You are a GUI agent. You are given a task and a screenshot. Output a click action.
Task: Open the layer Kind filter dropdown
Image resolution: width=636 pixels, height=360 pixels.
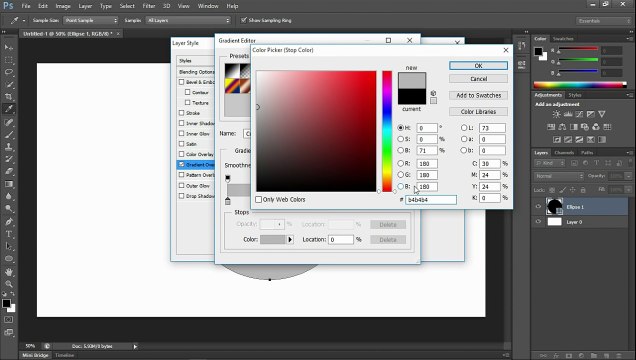coord(550,163)
